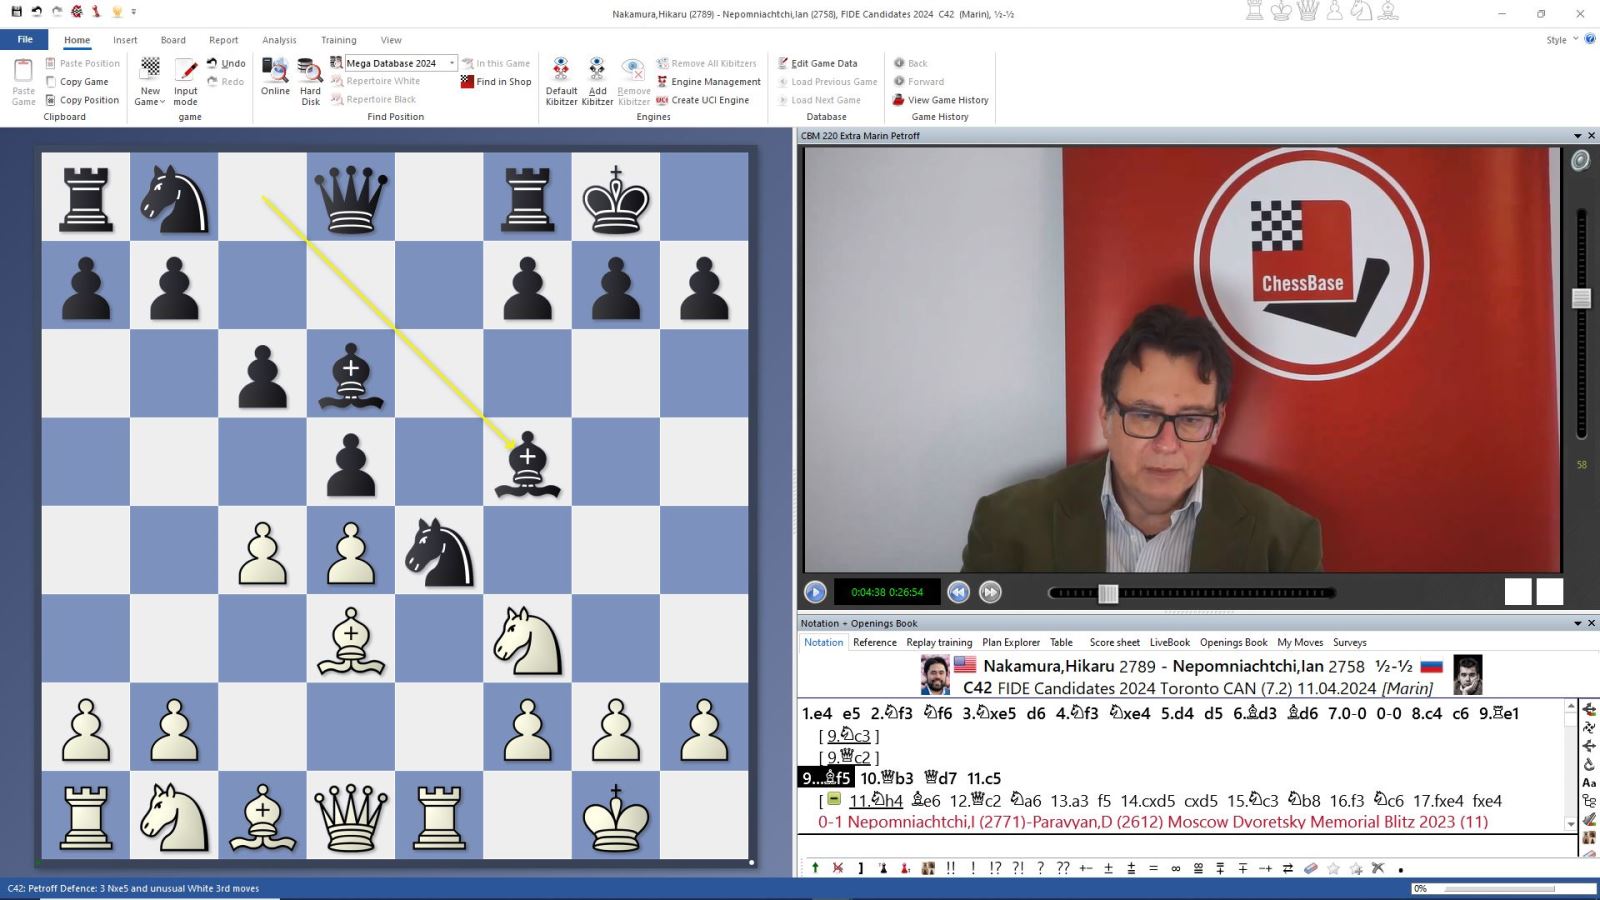Click the Nakamura player photo
Image resolution: width=1600 pixels, height=900 pixels.
(935, 675)
